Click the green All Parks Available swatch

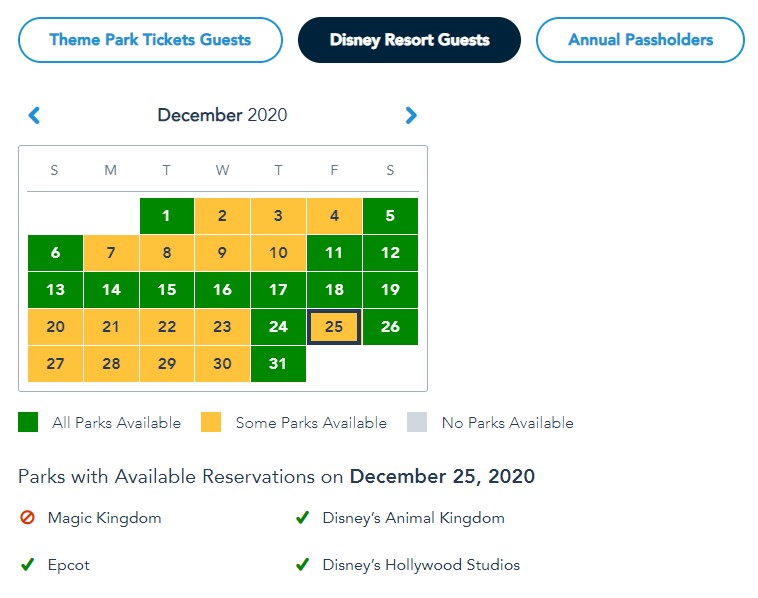tap(28, 423)
